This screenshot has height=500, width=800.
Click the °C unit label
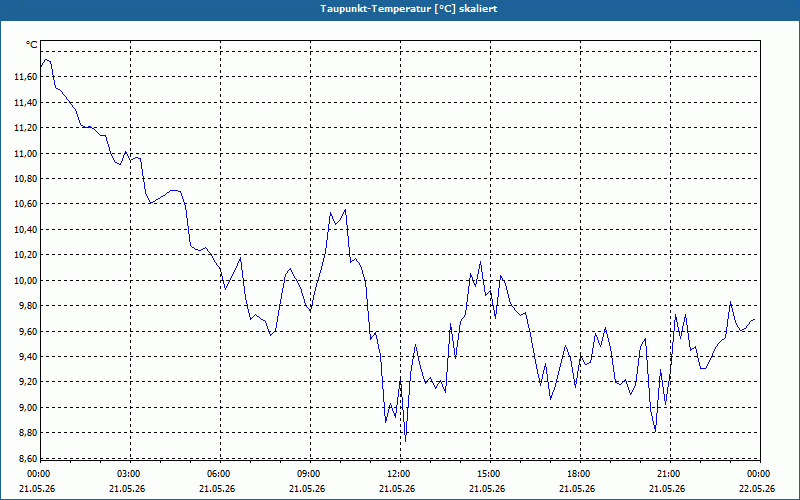coord(32,45)
